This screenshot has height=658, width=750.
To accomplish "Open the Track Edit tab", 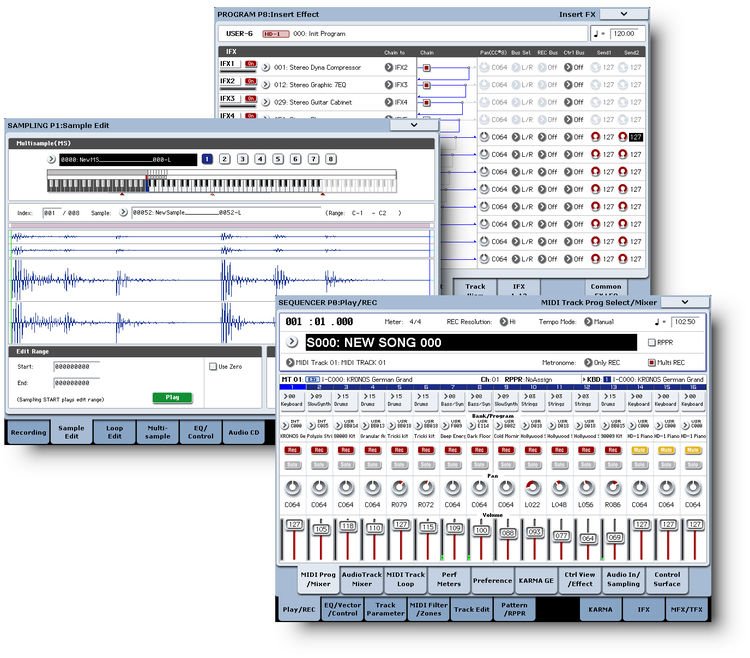I will click(471, 608).
